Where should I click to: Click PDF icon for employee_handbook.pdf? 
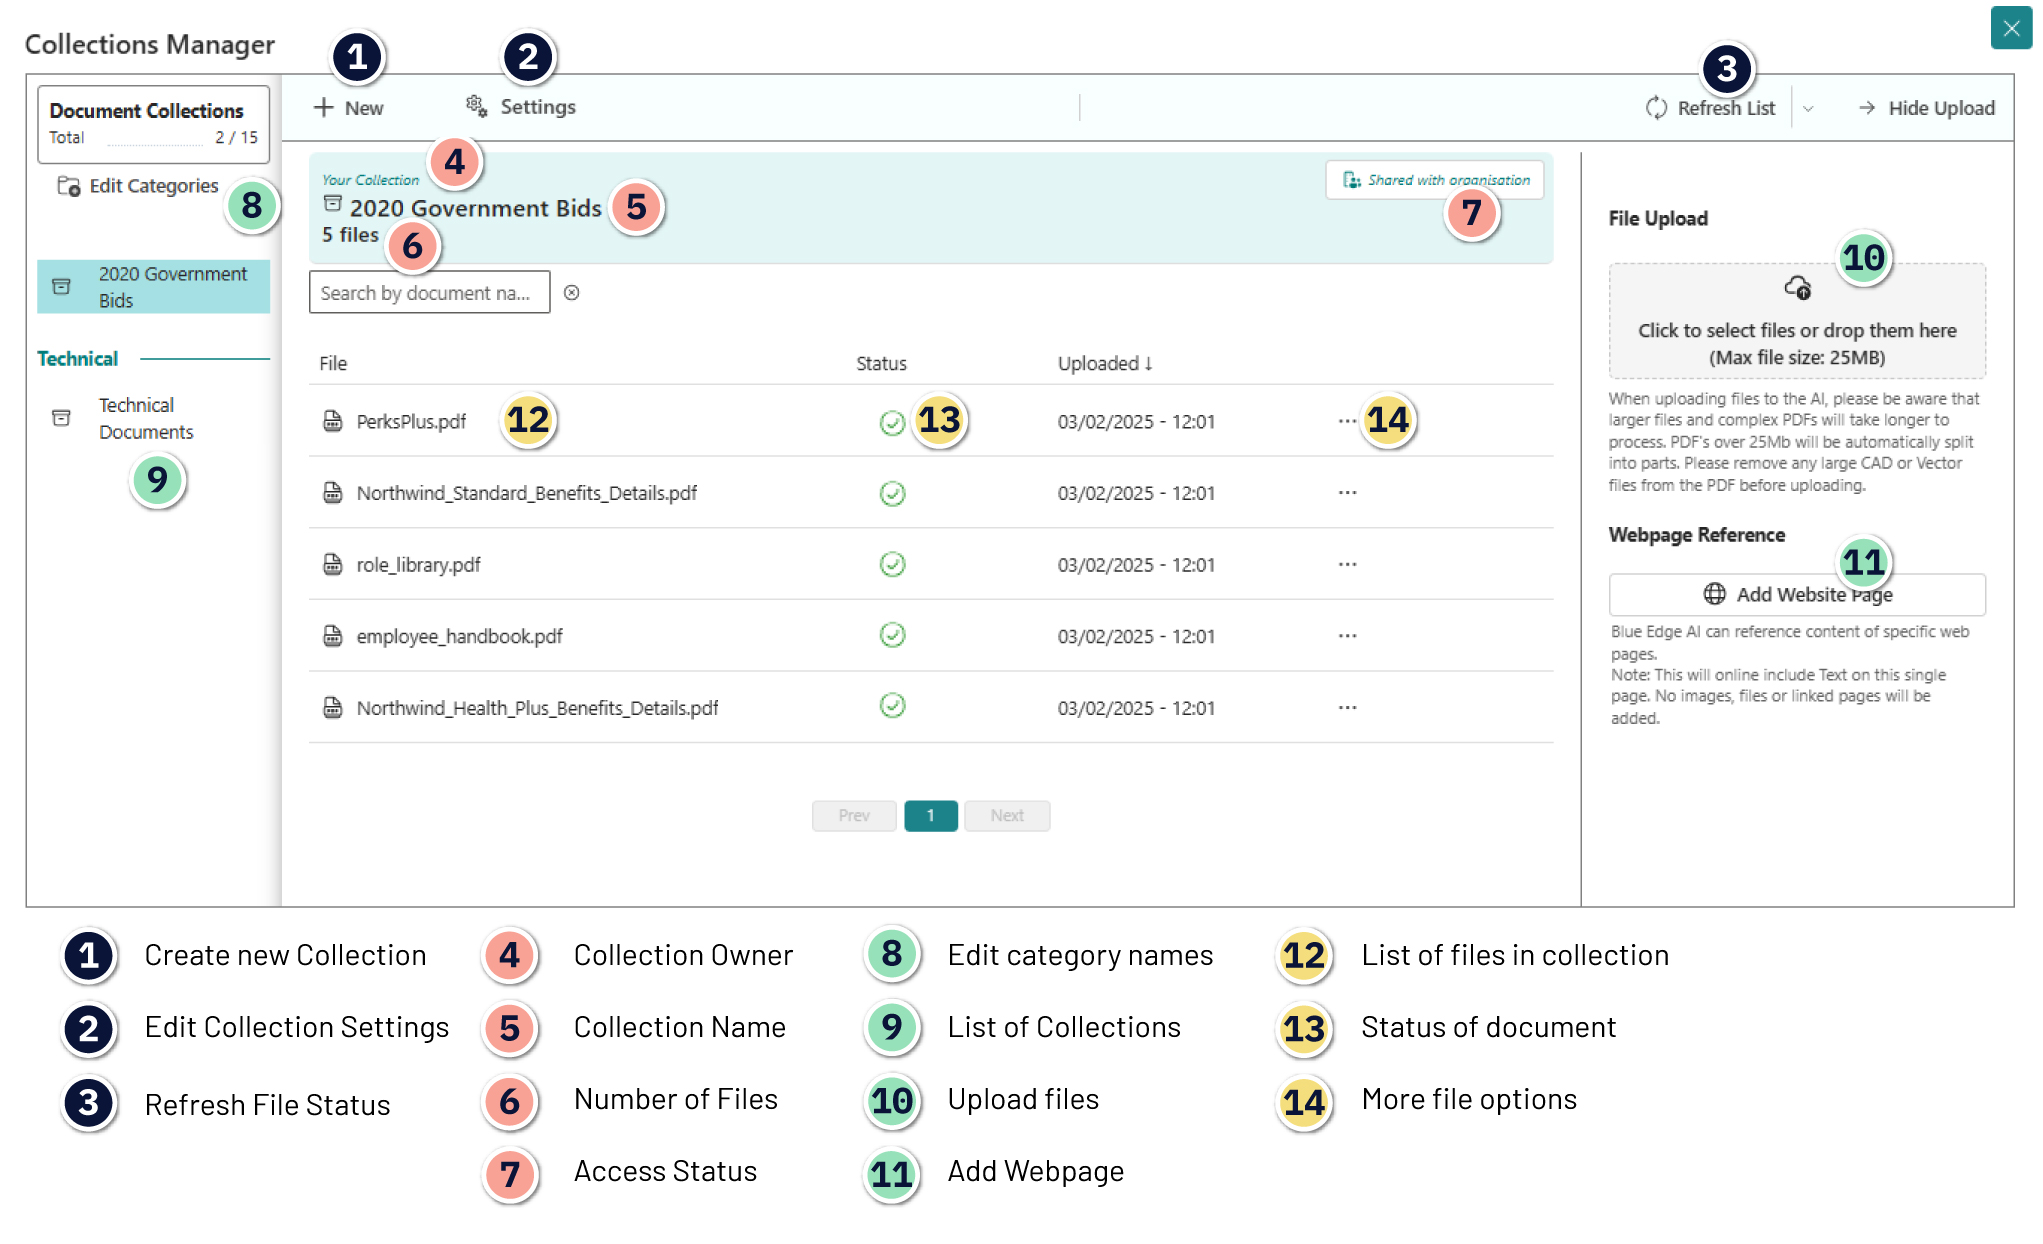click(333, 636)
